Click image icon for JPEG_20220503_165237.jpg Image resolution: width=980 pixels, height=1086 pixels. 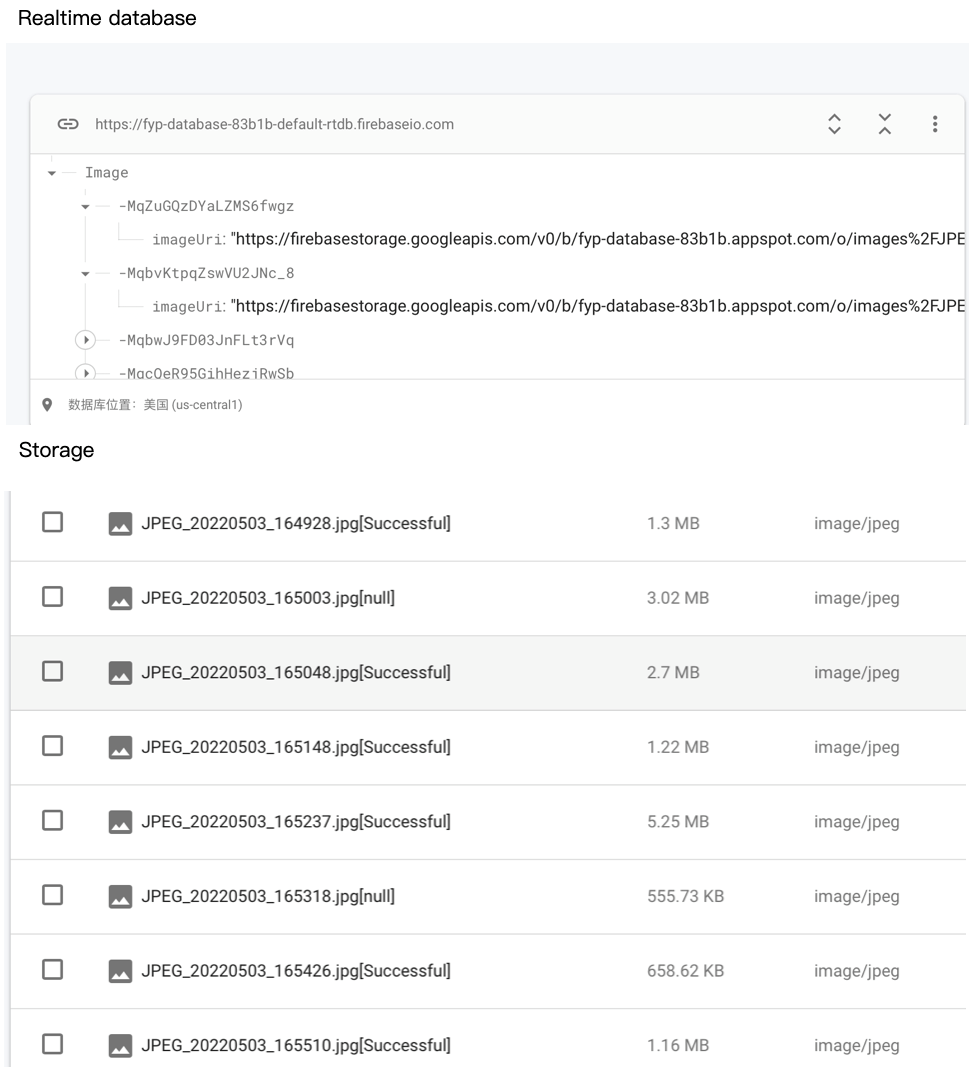click(120, 822)
